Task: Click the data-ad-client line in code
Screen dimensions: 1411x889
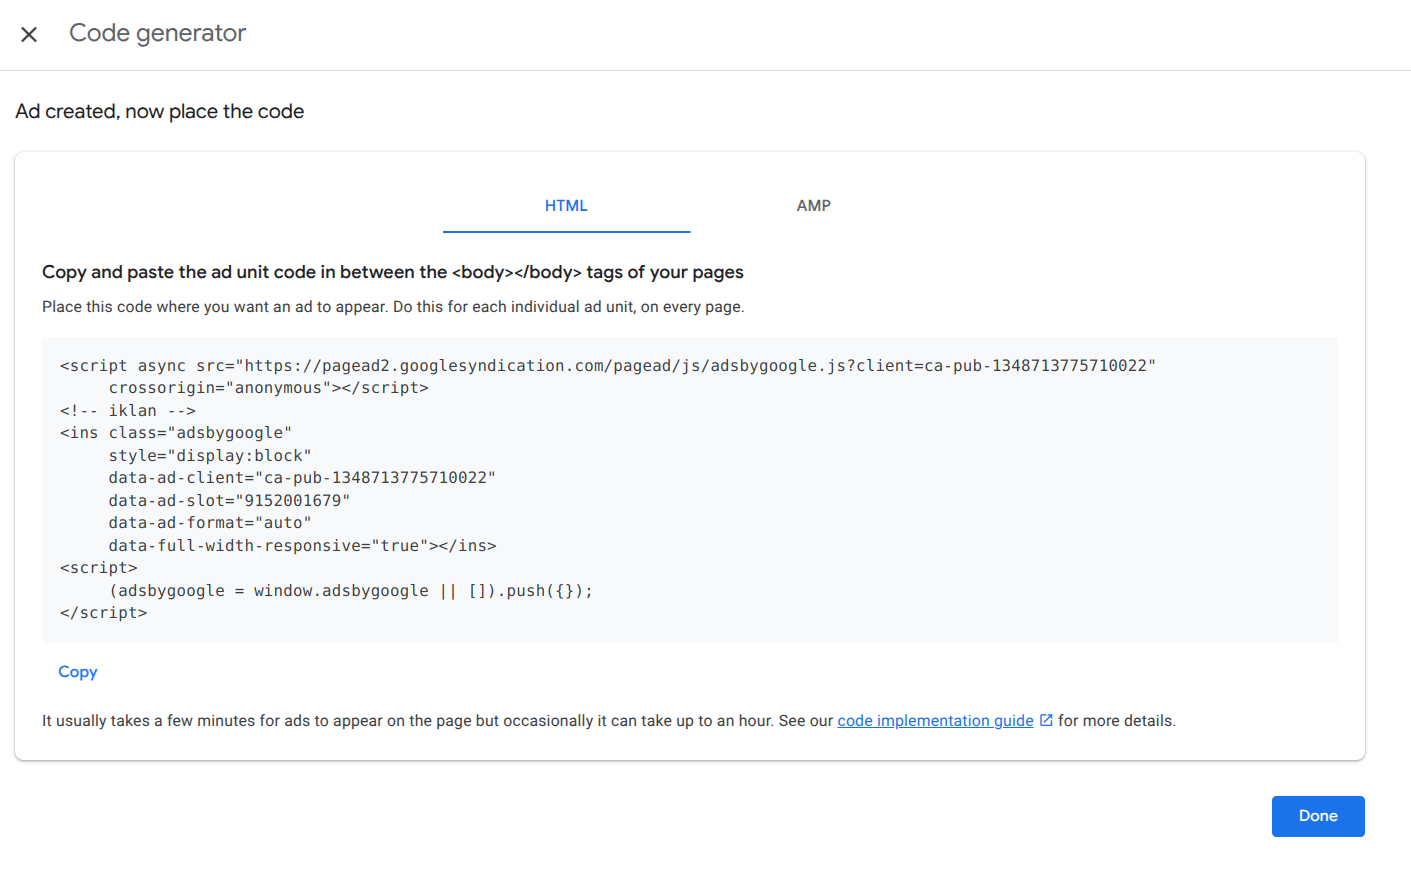Action: point(302,478)
